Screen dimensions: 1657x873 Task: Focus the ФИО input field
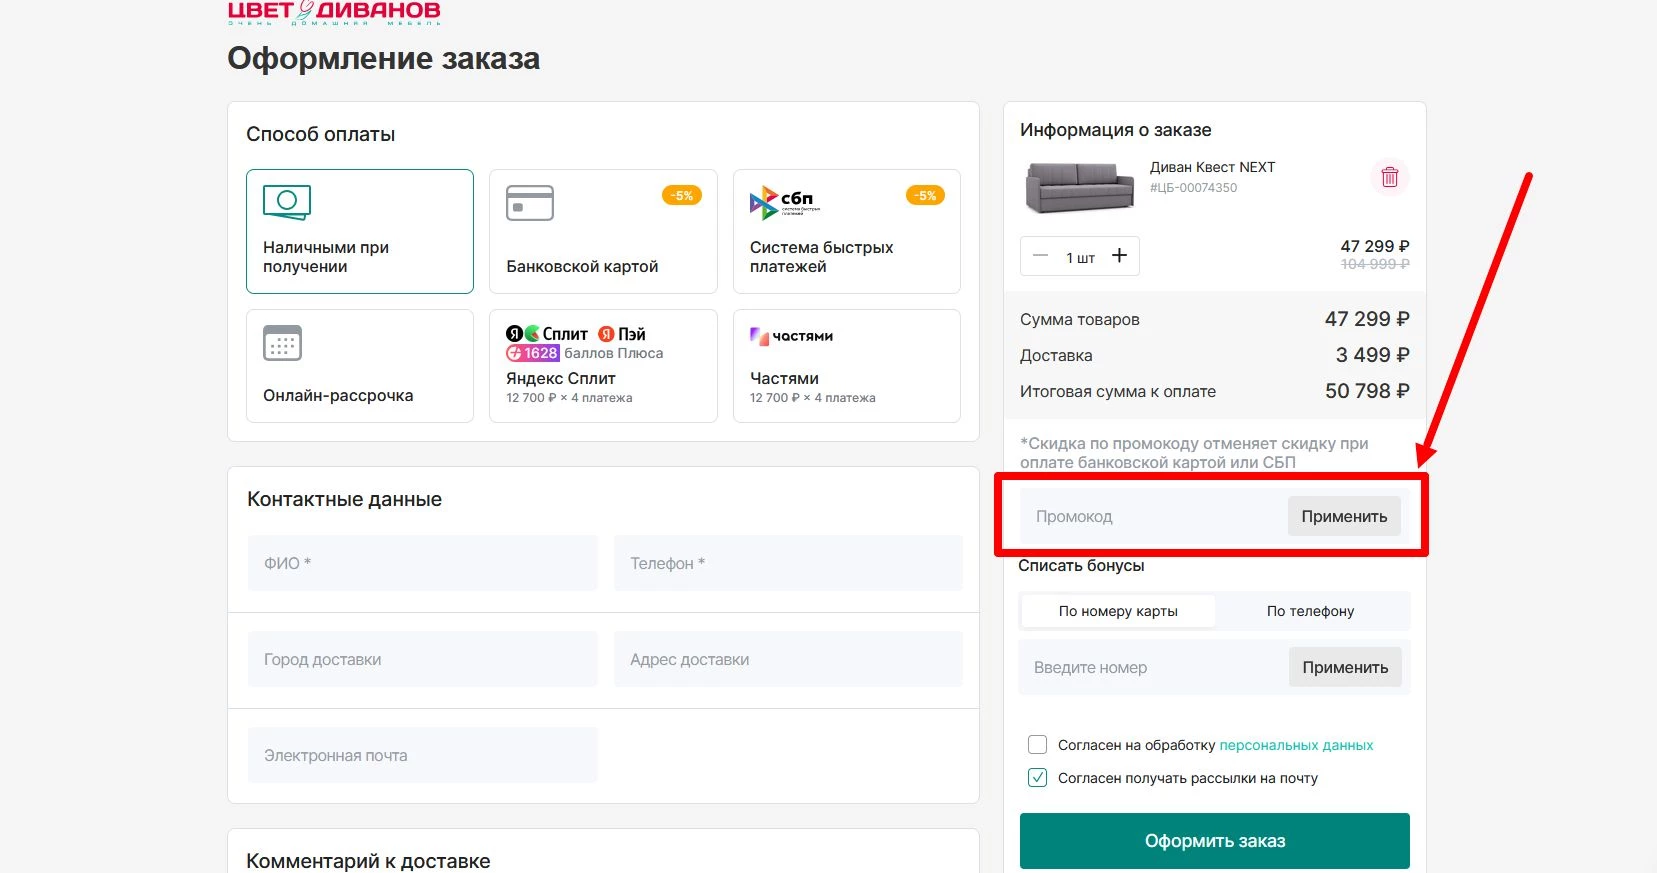422,563
